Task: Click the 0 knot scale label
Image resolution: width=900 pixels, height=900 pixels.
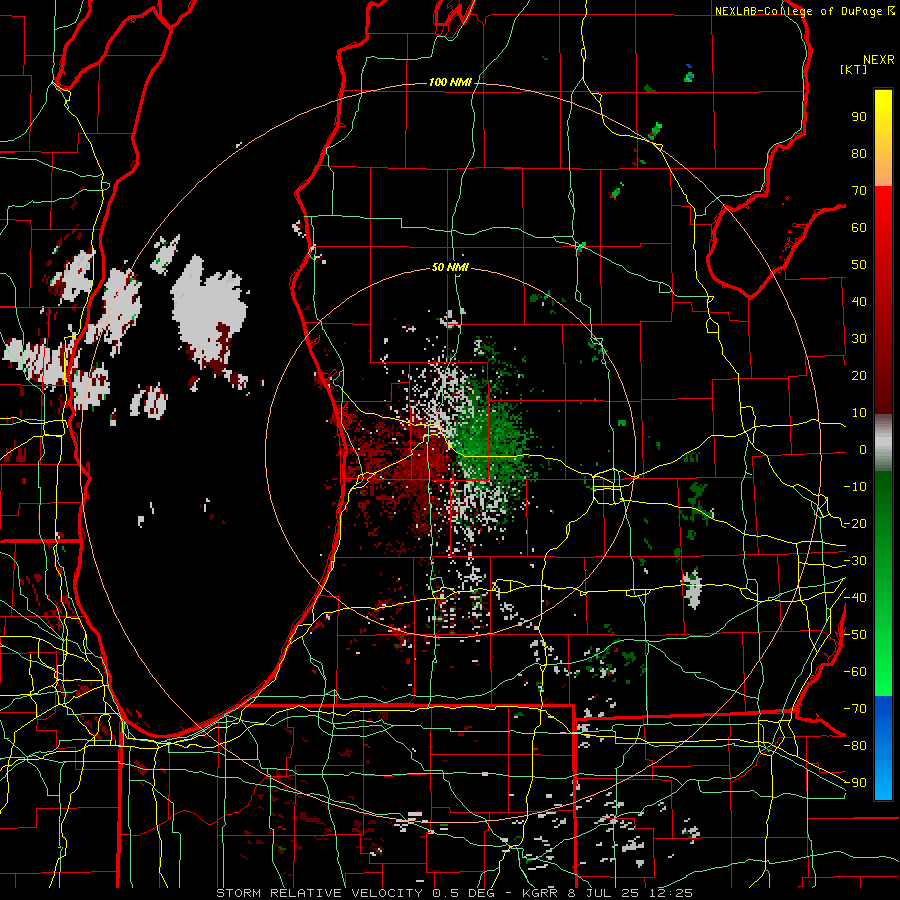Action: point(863,450)
